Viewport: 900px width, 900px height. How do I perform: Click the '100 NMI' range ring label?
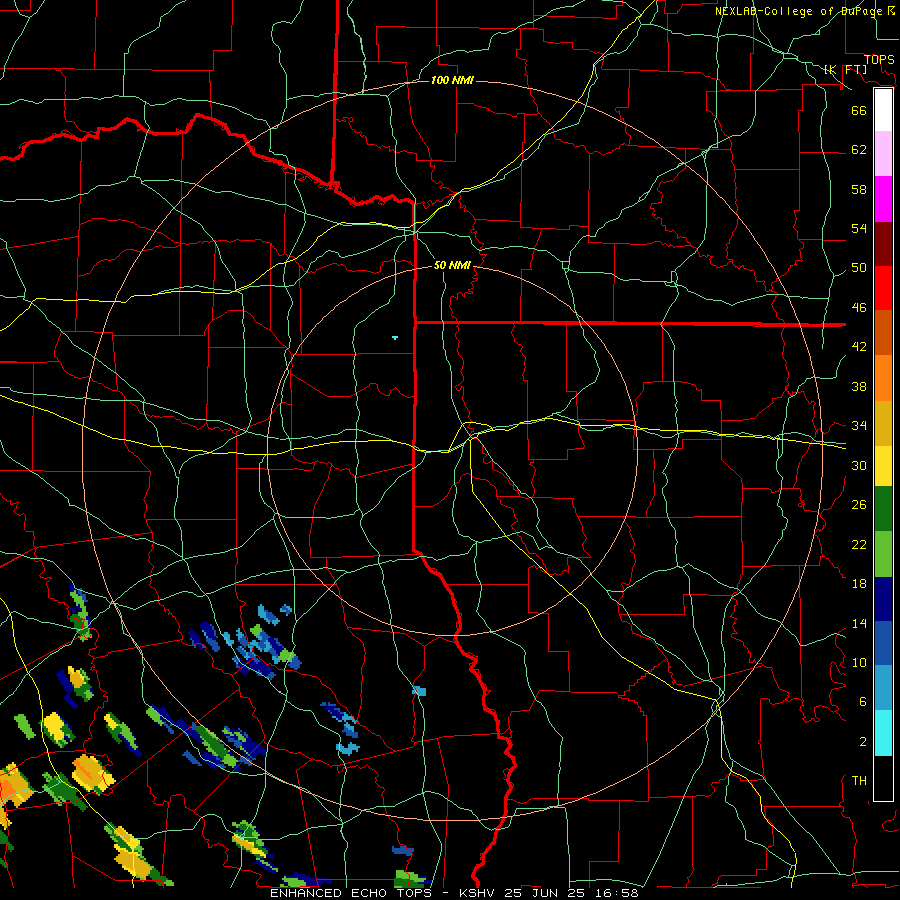point(452,80)
